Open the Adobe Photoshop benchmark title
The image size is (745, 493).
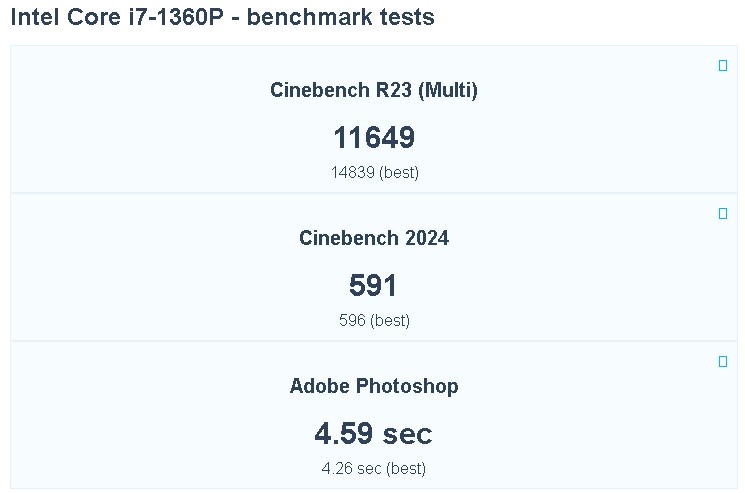[x=374, y=386]
